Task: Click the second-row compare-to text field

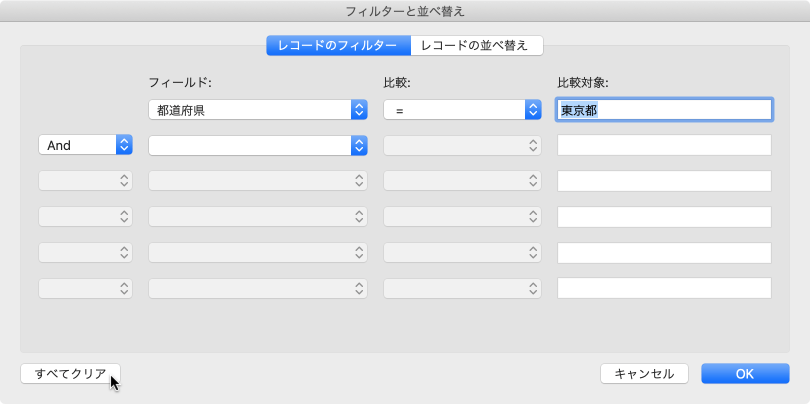Action: (x=664, y=145)
